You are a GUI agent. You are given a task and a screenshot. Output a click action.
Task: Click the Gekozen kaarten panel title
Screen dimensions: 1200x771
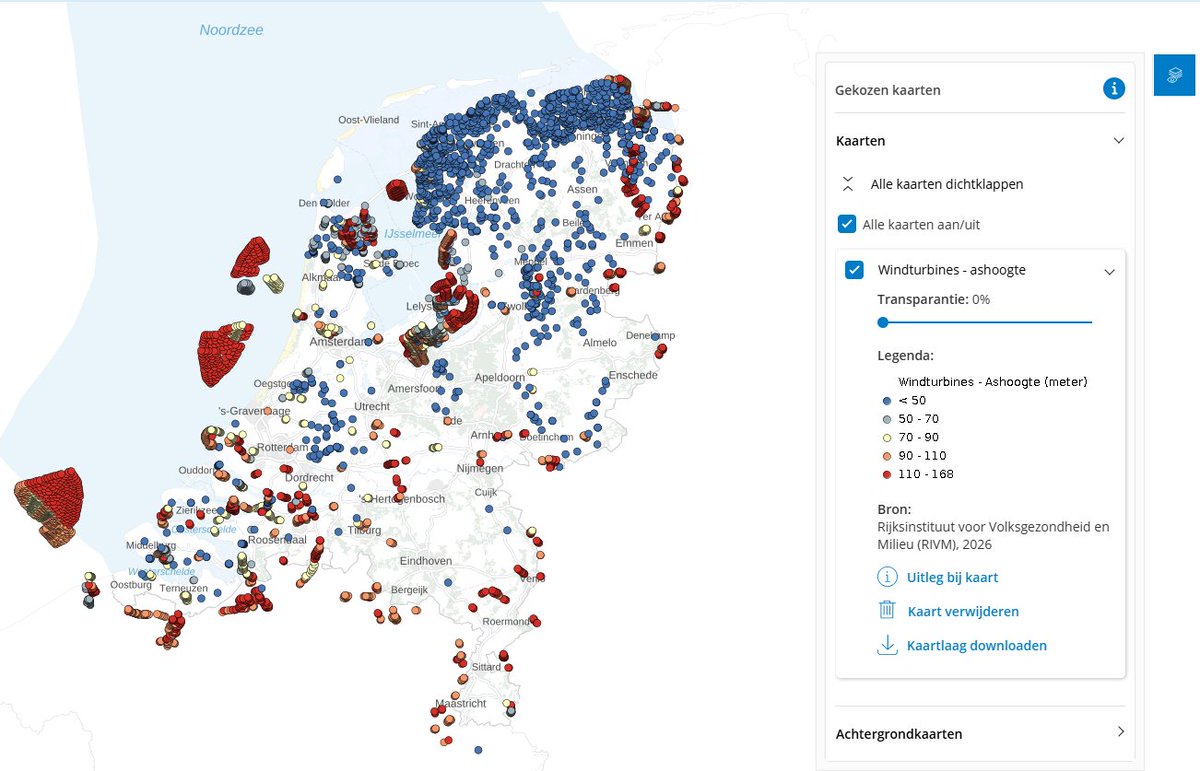coord(888,89)
